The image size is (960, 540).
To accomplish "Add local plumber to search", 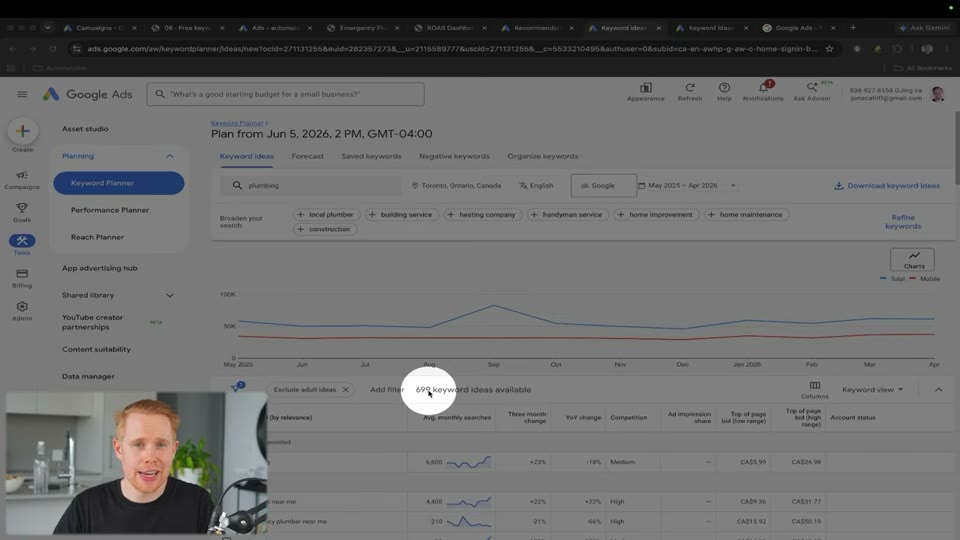I will 325,214.
